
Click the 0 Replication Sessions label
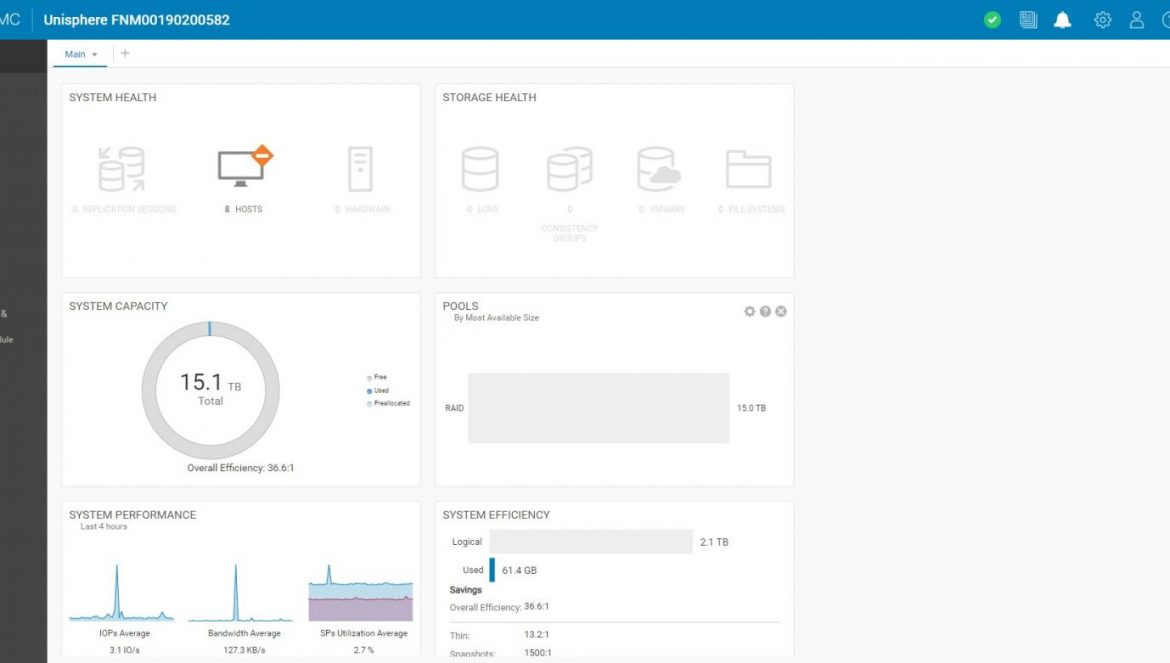pyautogui.click(x=125, y=209)
